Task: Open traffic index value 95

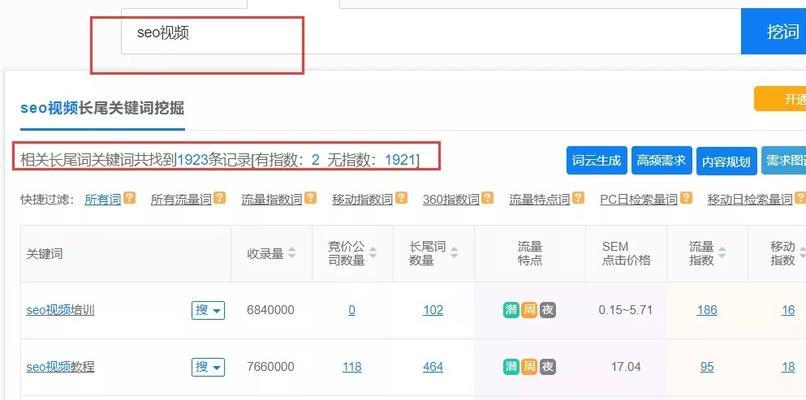Action: [707, 367]
